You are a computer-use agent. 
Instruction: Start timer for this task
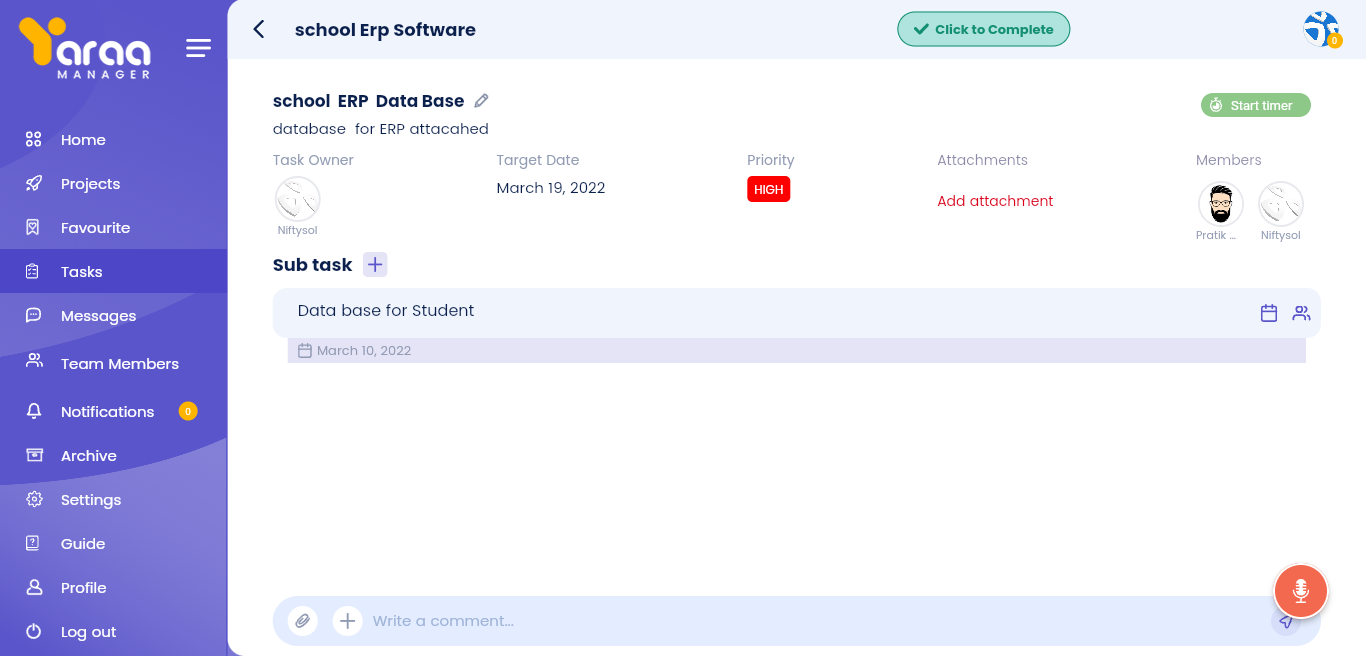[x=1255, y=105]
